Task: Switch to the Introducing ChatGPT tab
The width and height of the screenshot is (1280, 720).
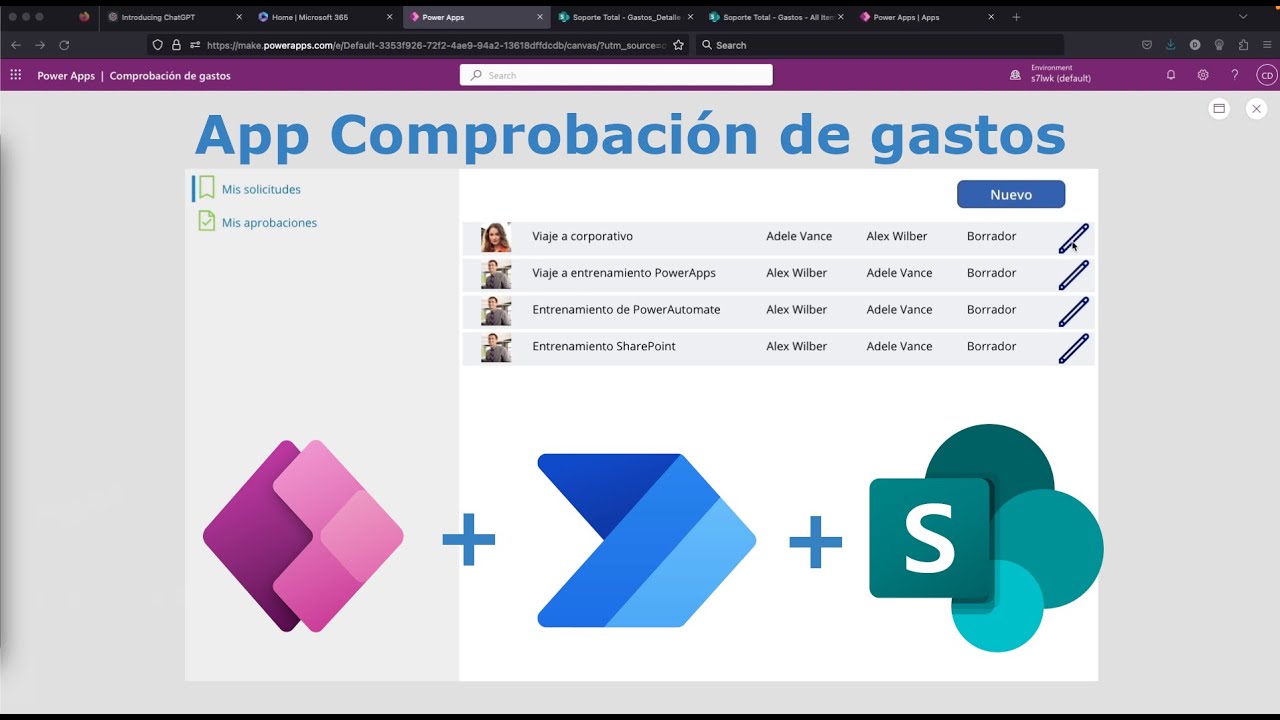Action: click(175, 17)
